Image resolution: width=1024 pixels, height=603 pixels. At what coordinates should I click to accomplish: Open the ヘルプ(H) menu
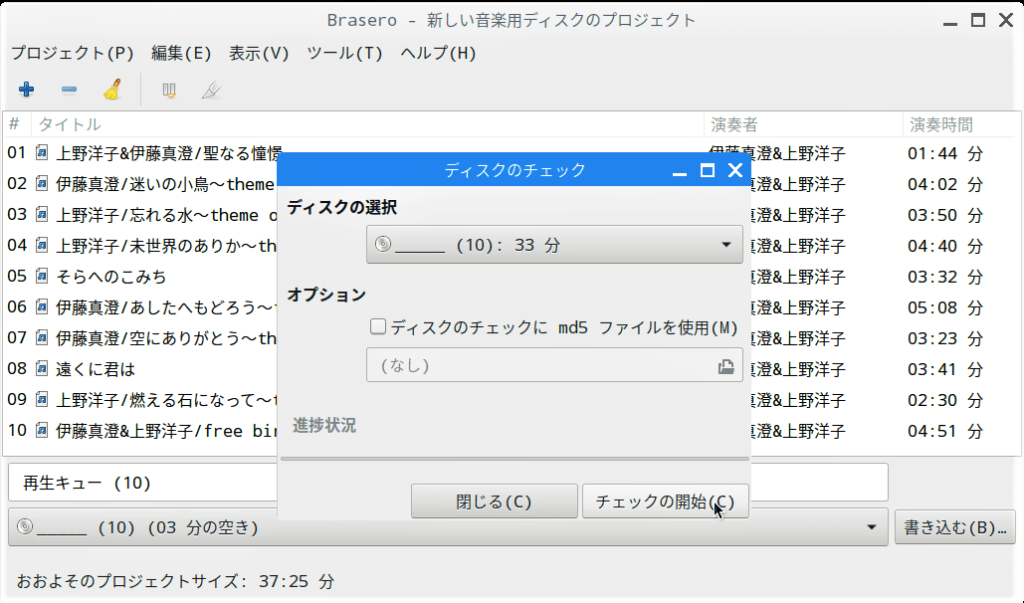pyautogui.click(x=438, y=53)
